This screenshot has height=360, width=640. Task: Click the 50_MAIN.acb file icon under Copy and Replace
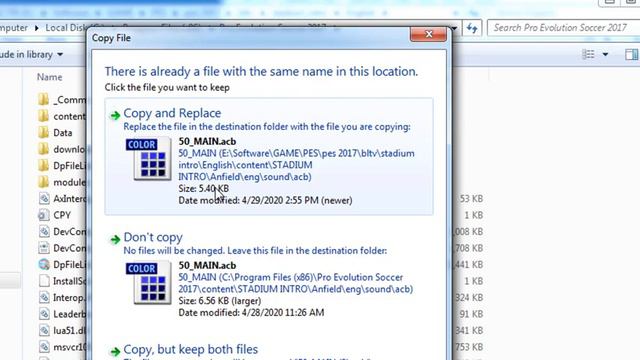click(x=149, y=158)
